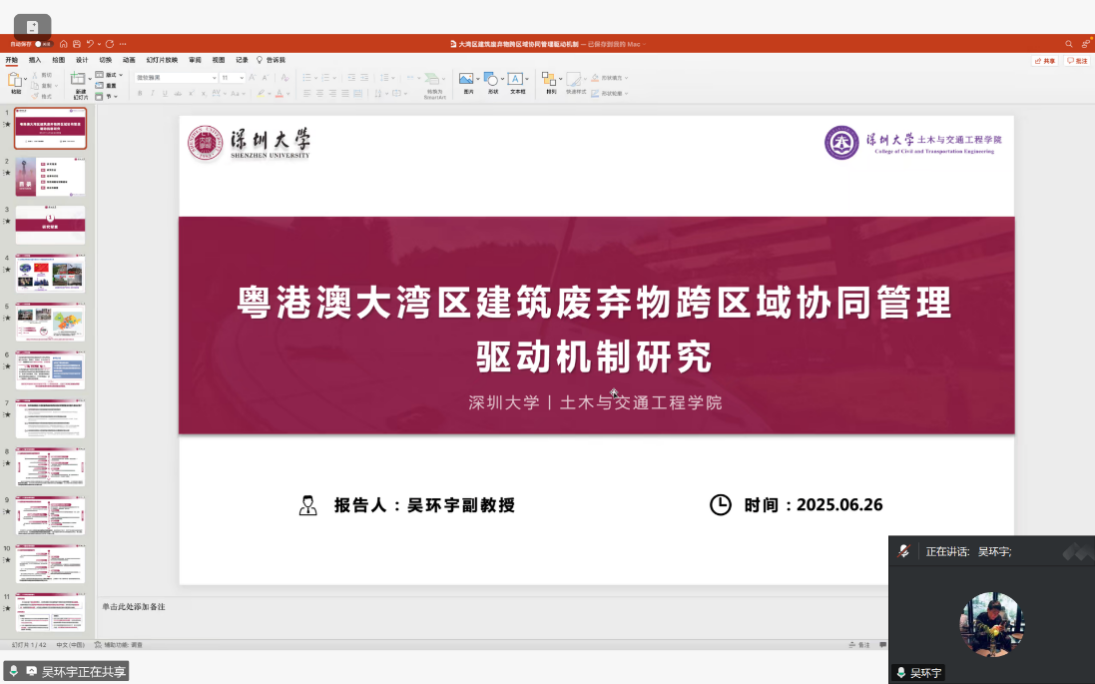
Task: Insert a new slide with 新建幻灯片
Action: click(x=79, y=85)
